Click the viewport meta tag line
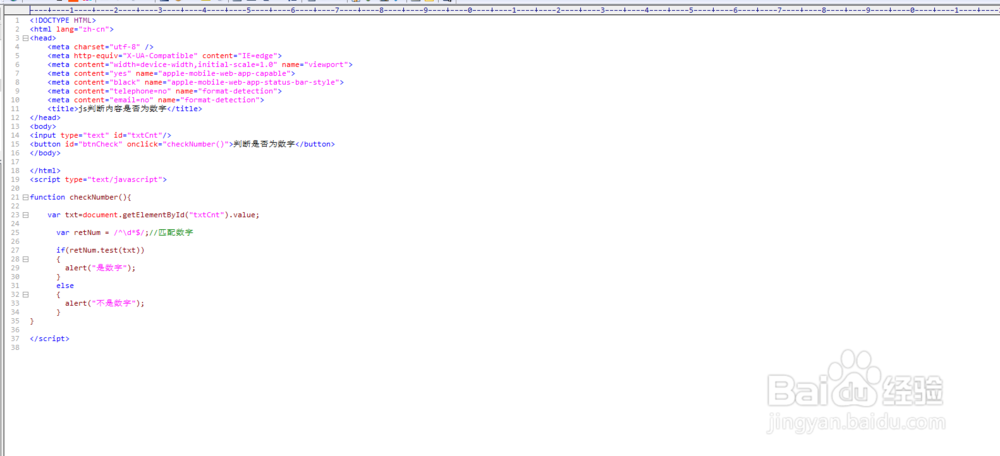This screenshot has width=1000, height=456. (x=200, y=64)
